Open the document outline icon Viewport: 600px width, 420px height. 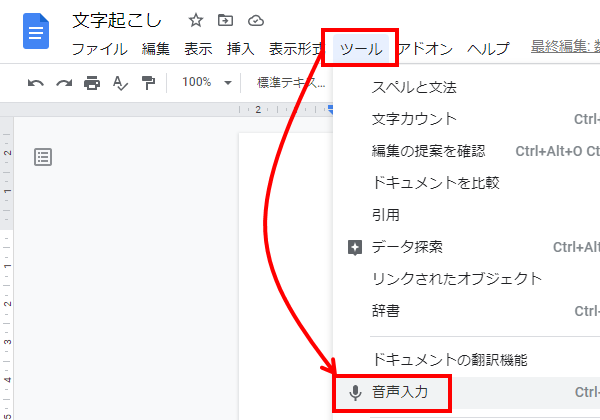tap(43, 156)
